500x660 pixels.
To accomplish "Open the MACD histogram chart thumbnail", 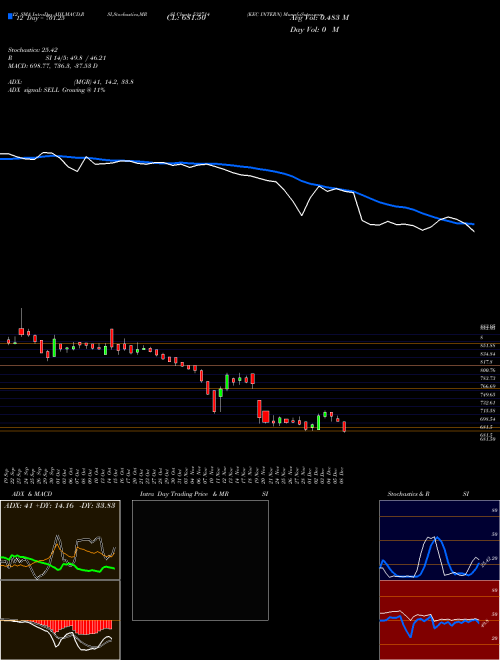I will 60,620.
